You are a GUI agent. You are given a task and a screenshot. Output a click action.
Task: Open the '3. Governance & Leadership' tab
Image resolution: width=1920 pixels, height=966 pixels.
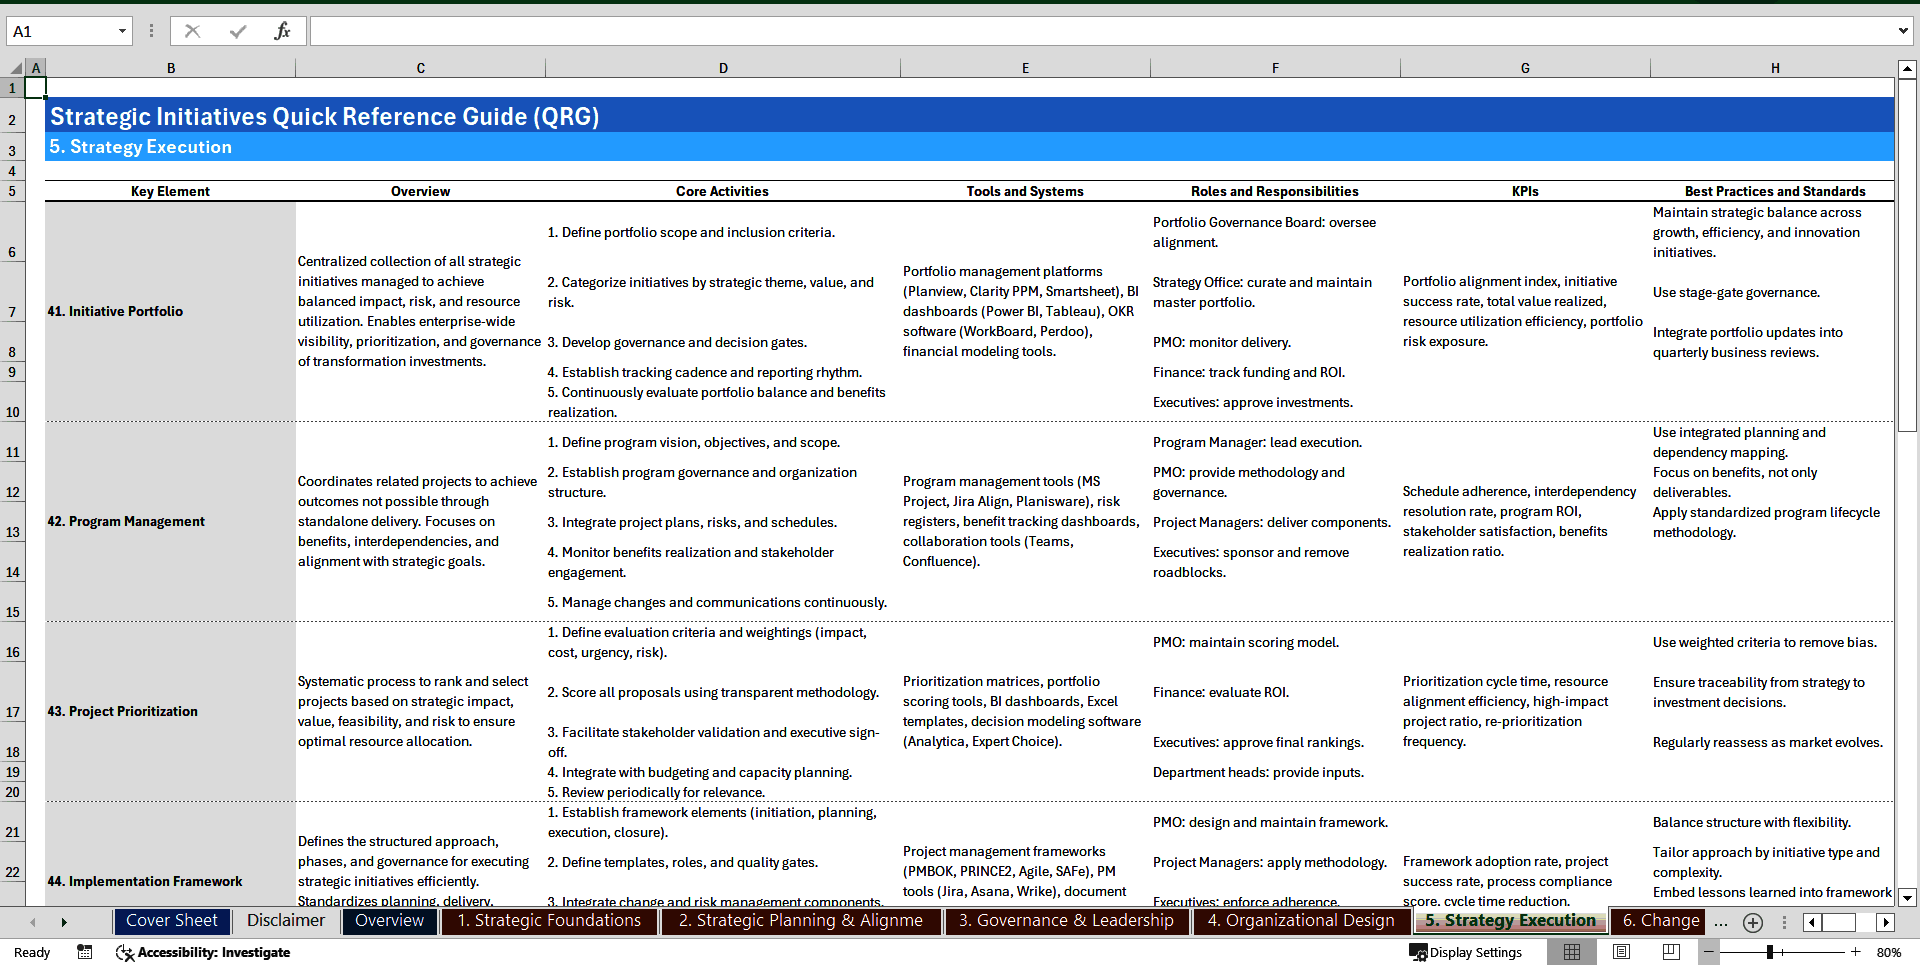pyautogui.click(x=1066, y=921)
